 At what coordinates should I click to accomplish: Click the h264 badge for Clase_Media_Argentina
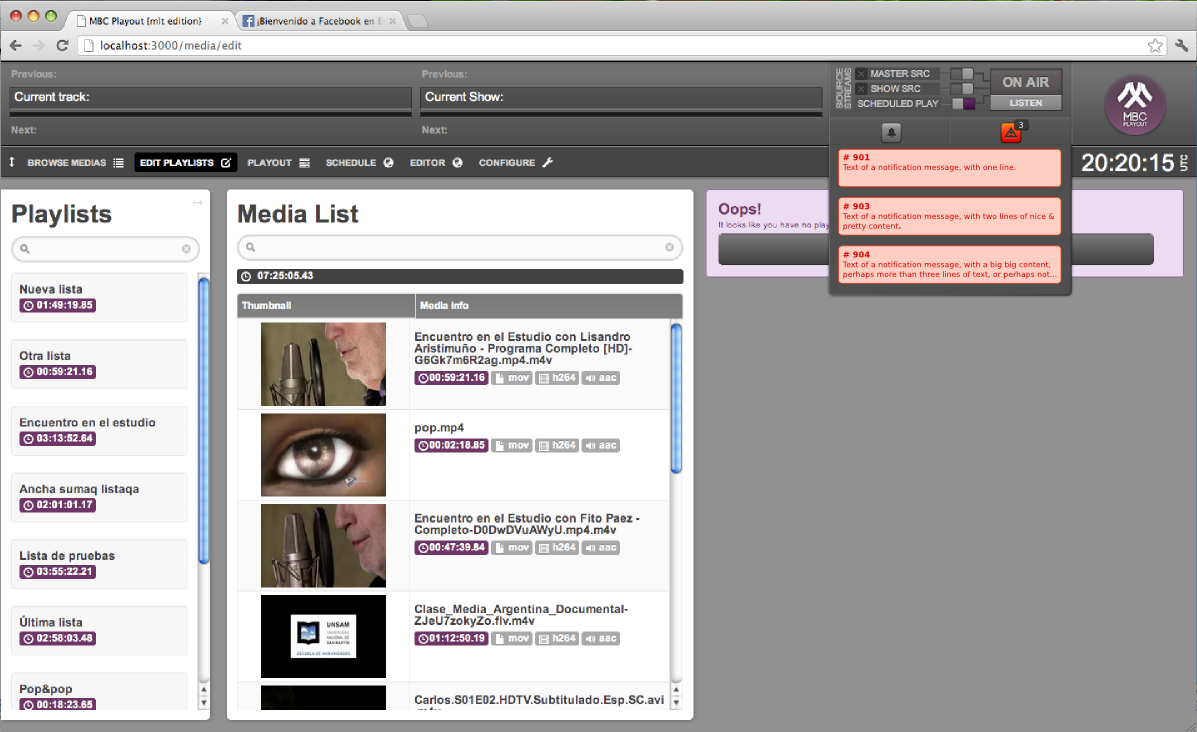tap(557, 638)
